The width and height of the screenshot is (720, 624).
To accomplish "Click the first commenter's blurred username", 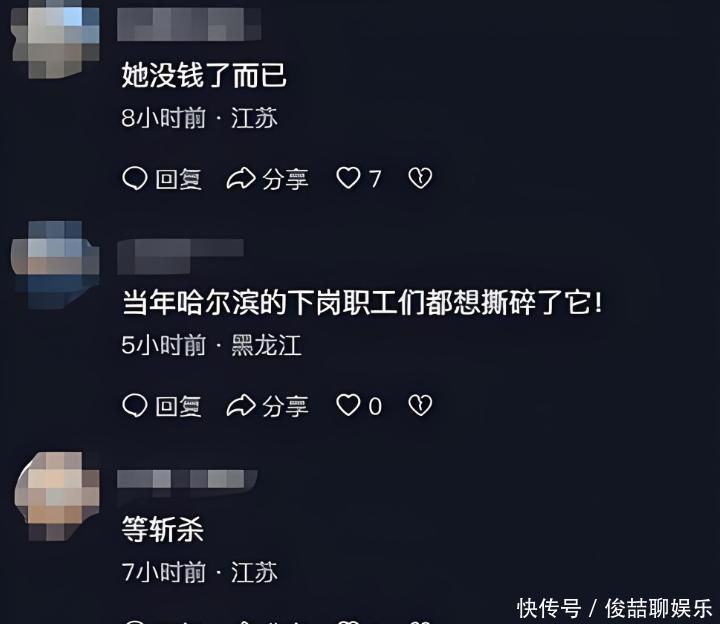I will pos(189,24).
